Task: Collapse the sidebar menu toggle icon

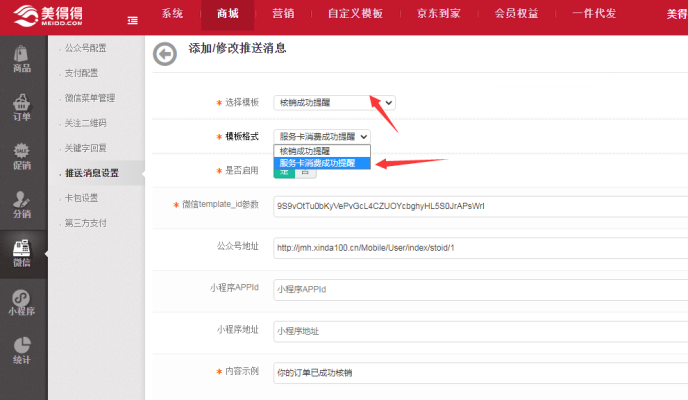Action: pyautogui.click(x=133, y=20)
